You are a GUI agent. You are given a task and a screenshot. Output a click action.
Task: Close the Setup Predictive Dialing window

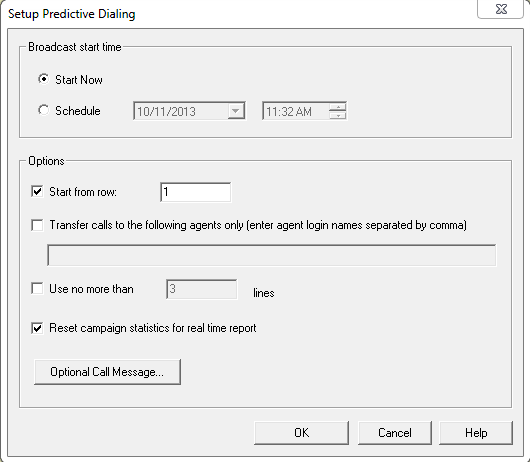[501, 9]
